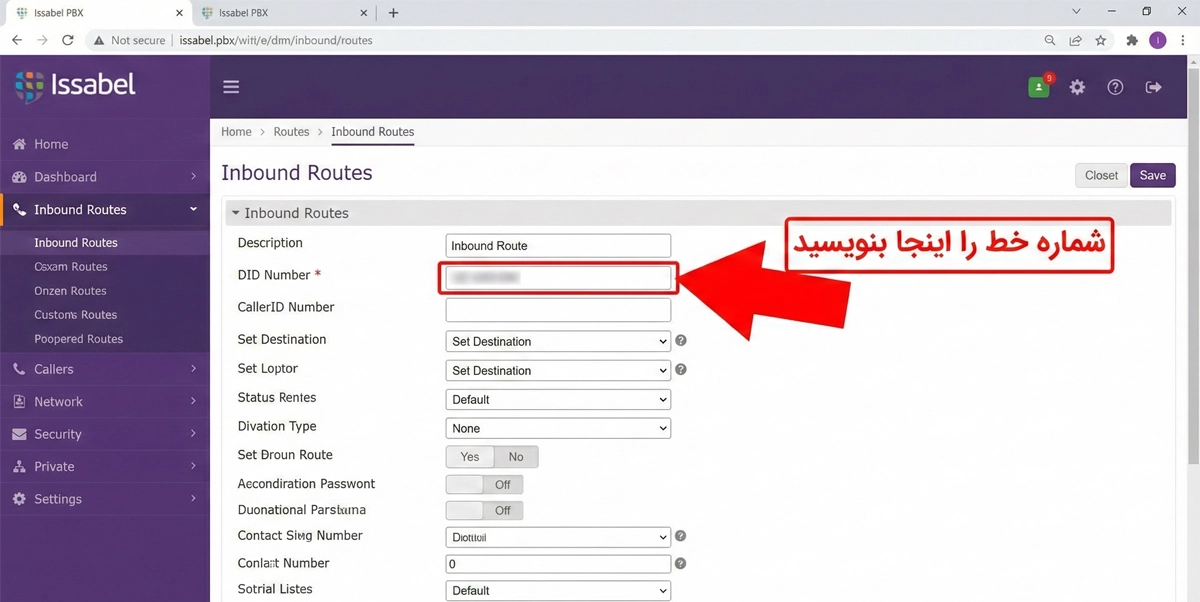Click the Dashboard icon in sidebar
Screen dimensions: 1200x602
(x=19, y=177)
